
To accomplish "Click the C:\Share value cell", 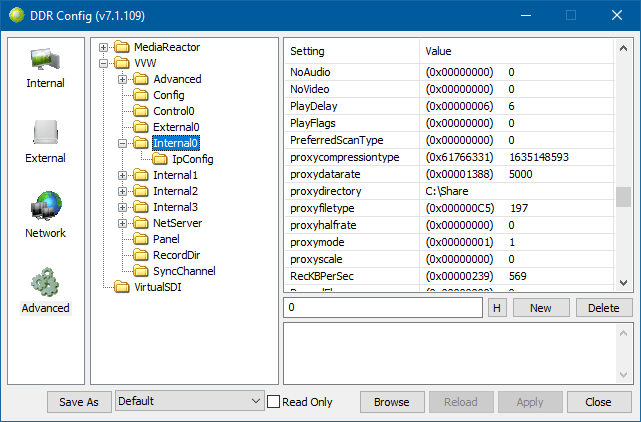I will (517, 191).
